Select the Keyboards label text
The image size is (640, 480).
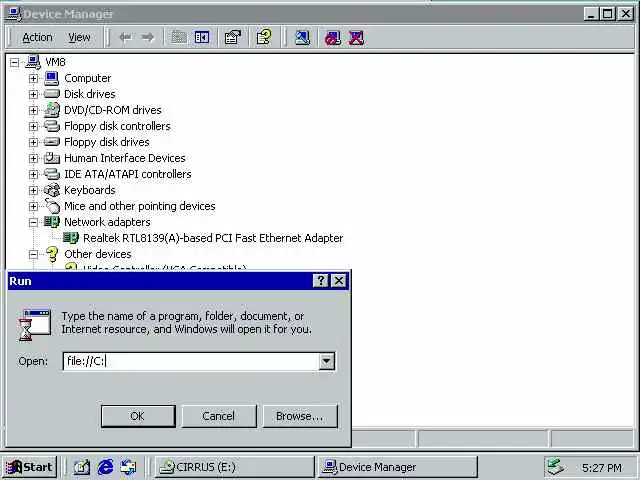tap(89, 190)
